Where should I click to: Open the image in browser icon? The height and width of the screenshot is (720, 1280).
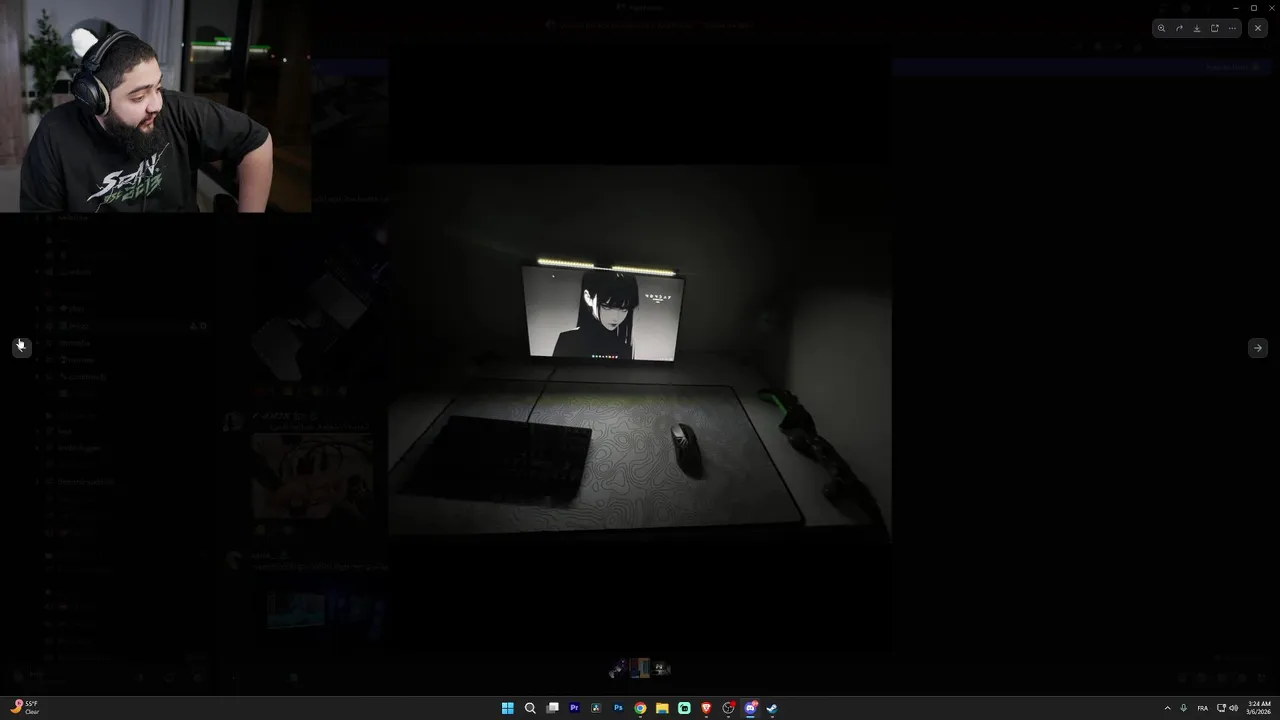pyautogui.click(x=1215, y=28)
